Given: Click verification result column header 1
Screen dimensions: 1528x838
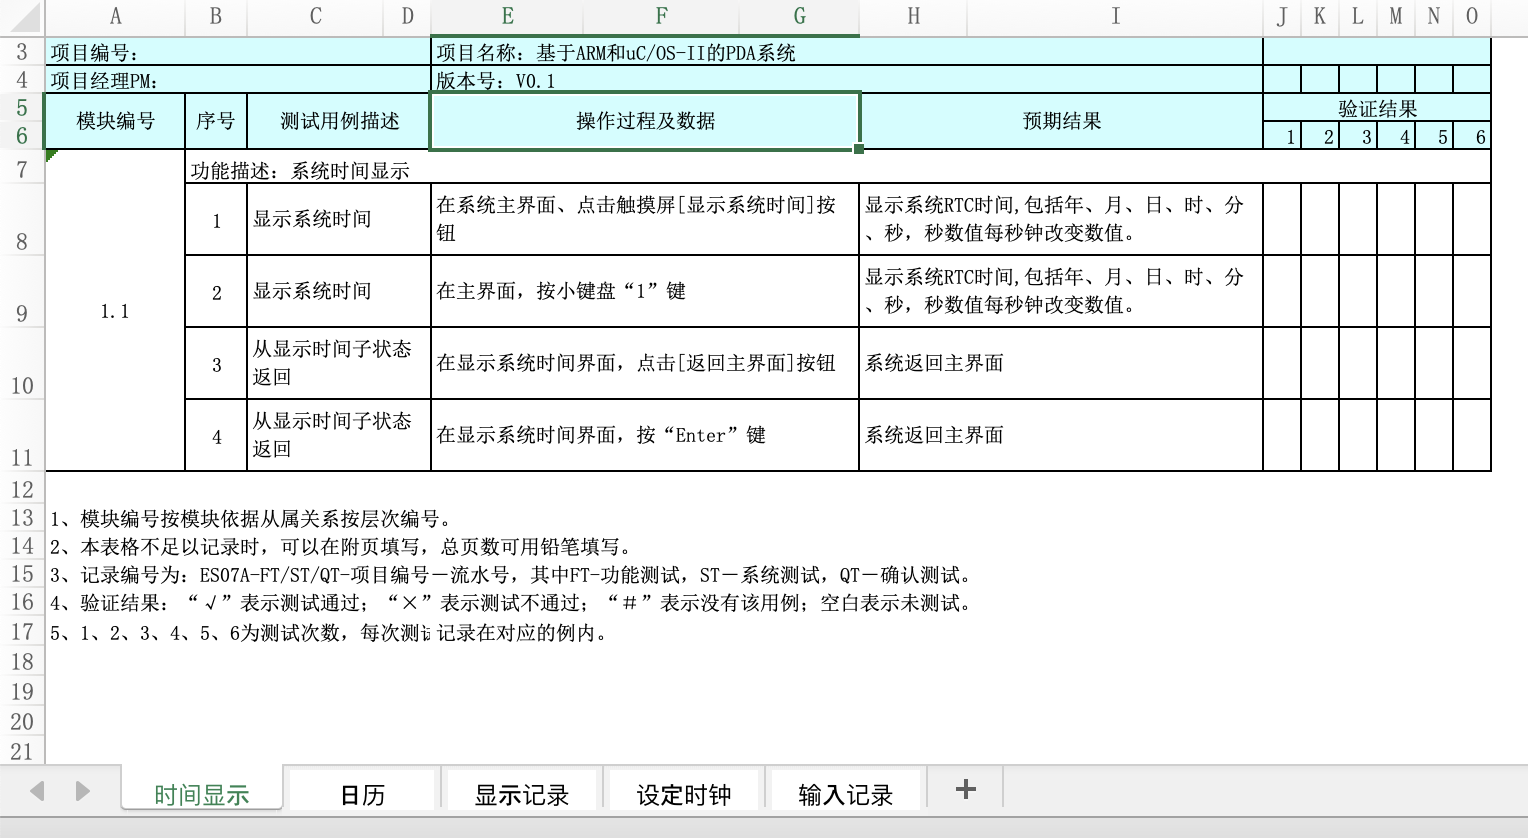Looking at the screenshot, I should (x=1283, y=136).
